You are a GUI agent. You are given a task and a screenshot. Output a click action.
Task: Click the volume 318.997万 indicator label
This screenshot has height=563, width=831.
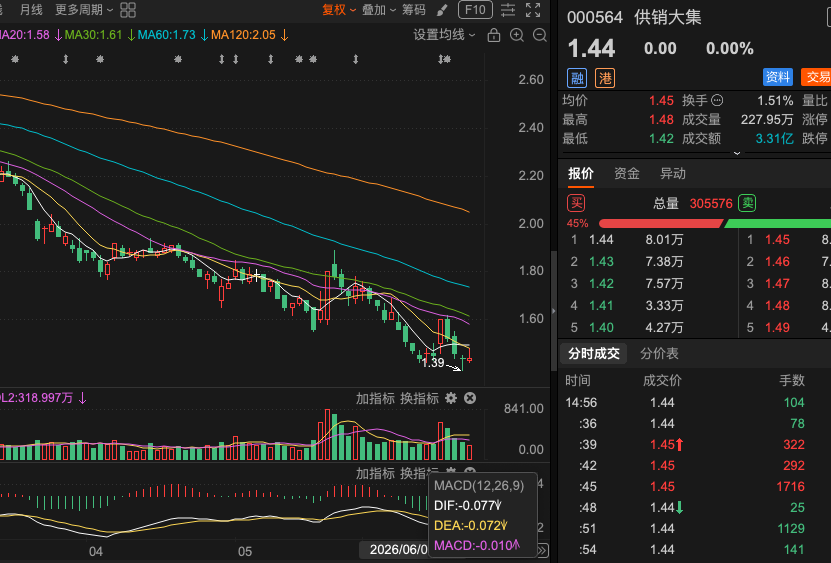click(42, 398)
